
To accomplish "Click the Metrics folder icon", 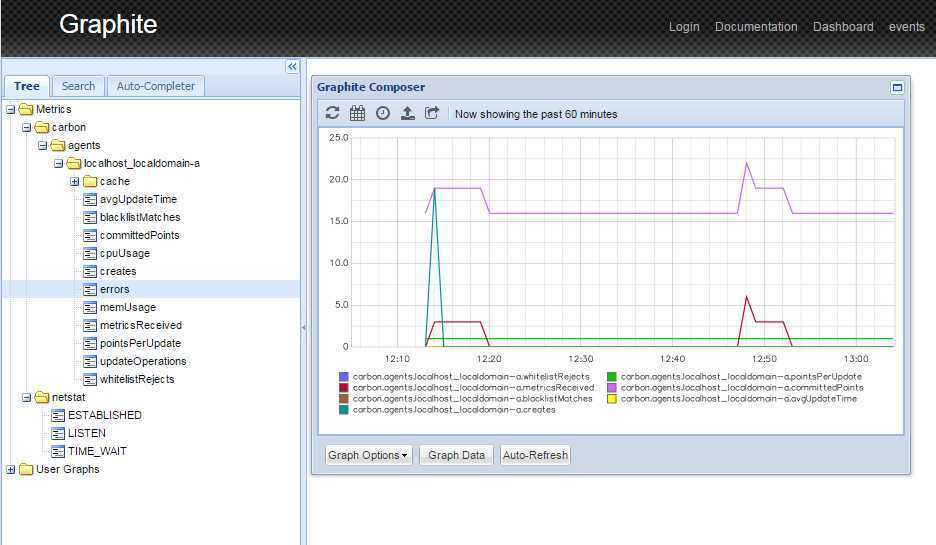I will point(26,109).
